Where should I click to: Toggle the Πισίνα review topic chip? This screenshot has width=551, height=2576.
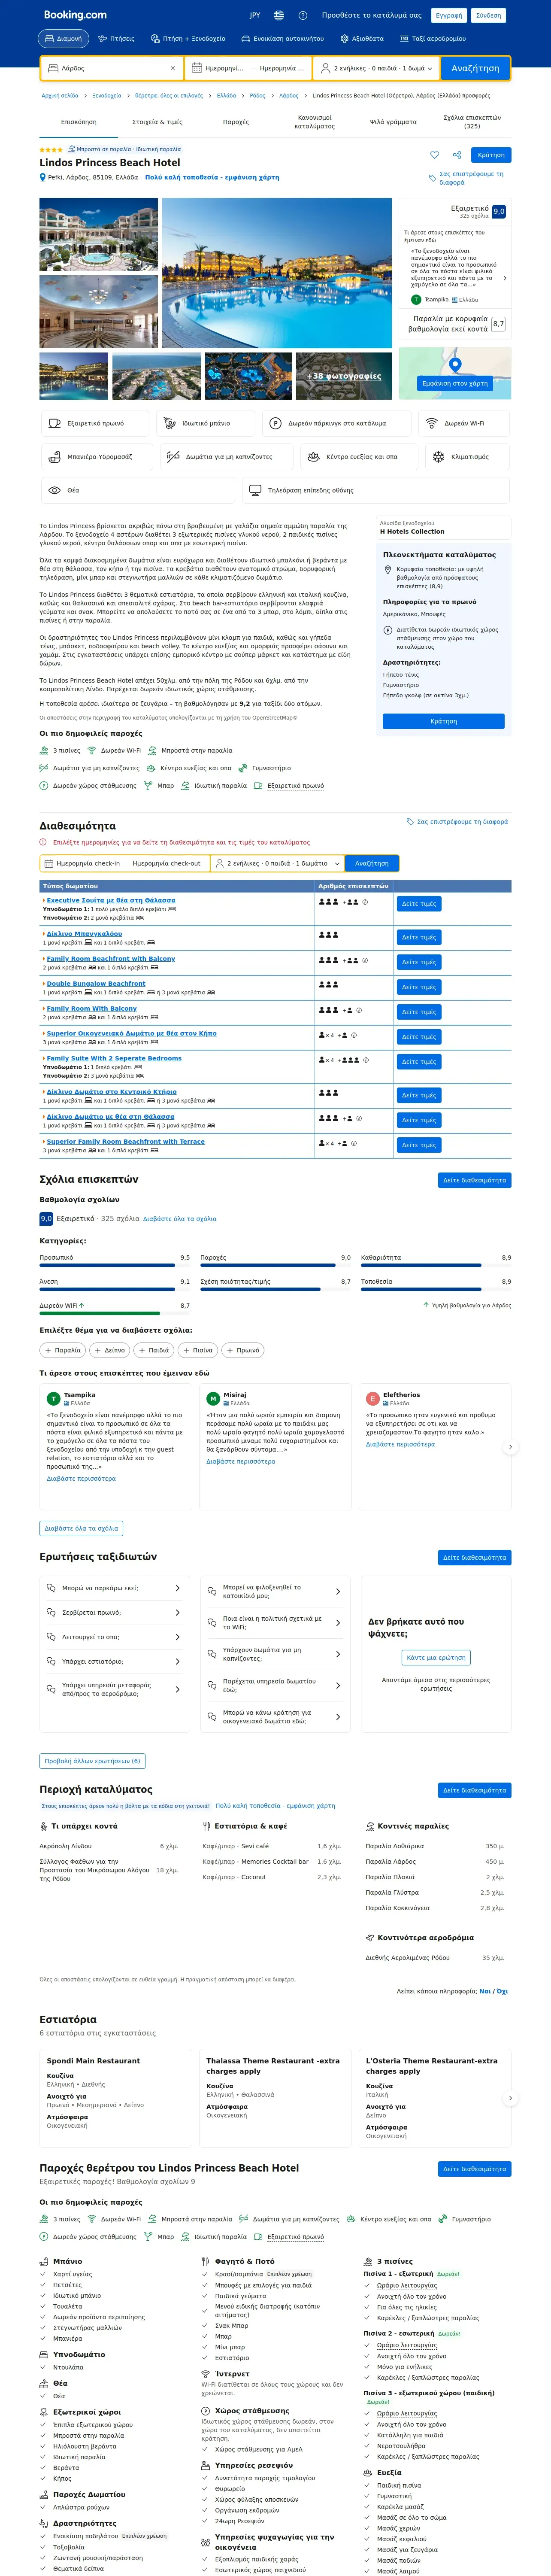click(x=197, y=1350)
